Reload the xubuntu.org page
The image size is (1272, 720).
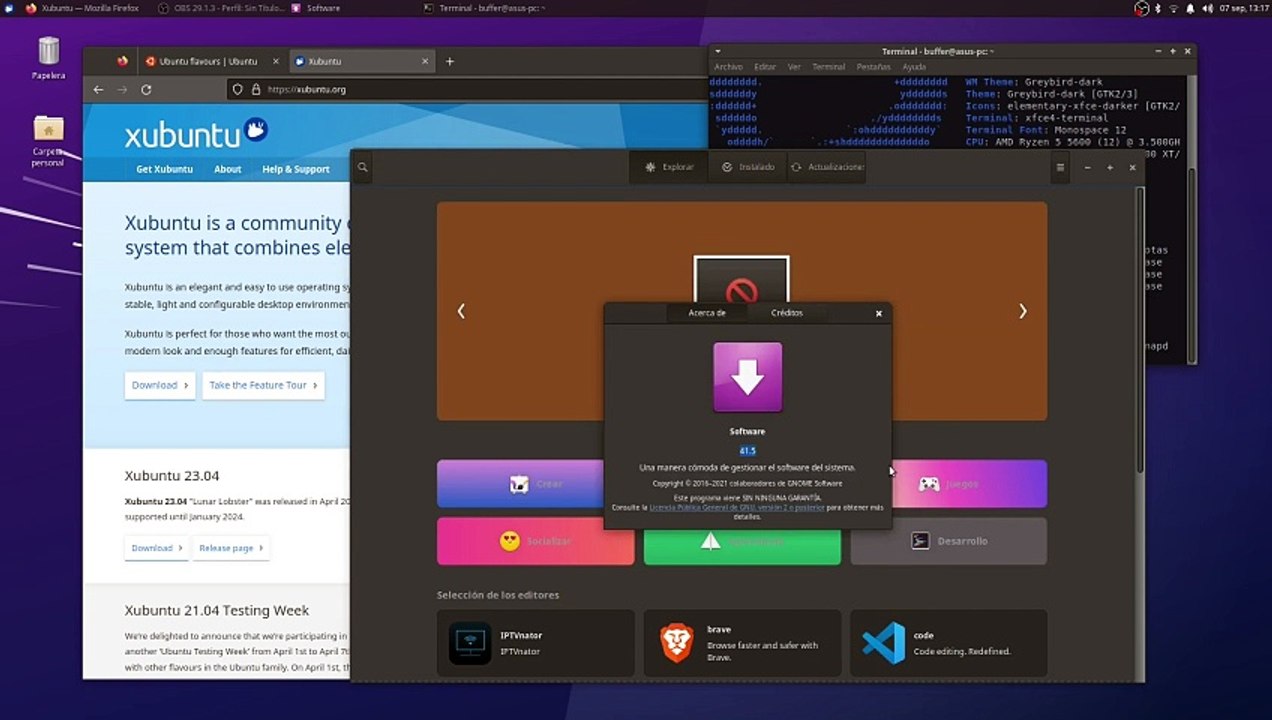pos(146,89)
